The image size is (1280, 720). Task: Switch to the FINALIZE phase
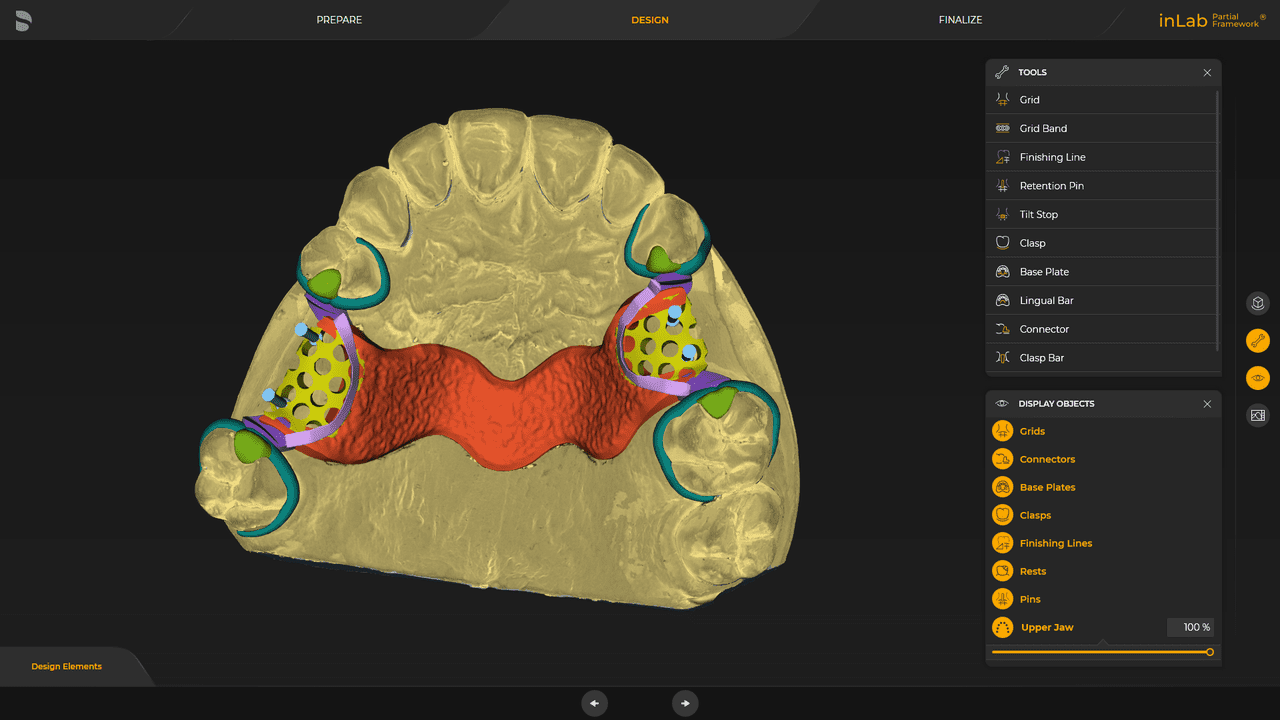point(959,19)
